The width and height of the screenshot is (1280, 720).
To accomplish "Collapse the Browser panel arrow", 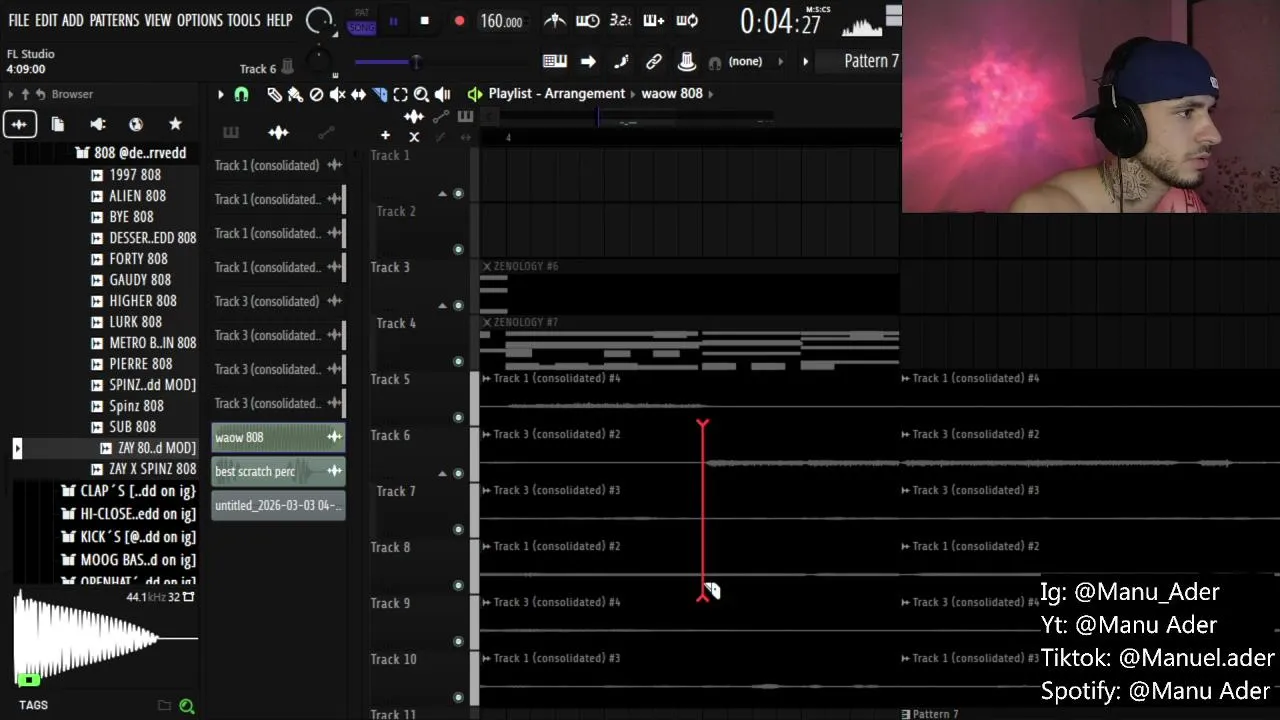I will coord(10,94).
